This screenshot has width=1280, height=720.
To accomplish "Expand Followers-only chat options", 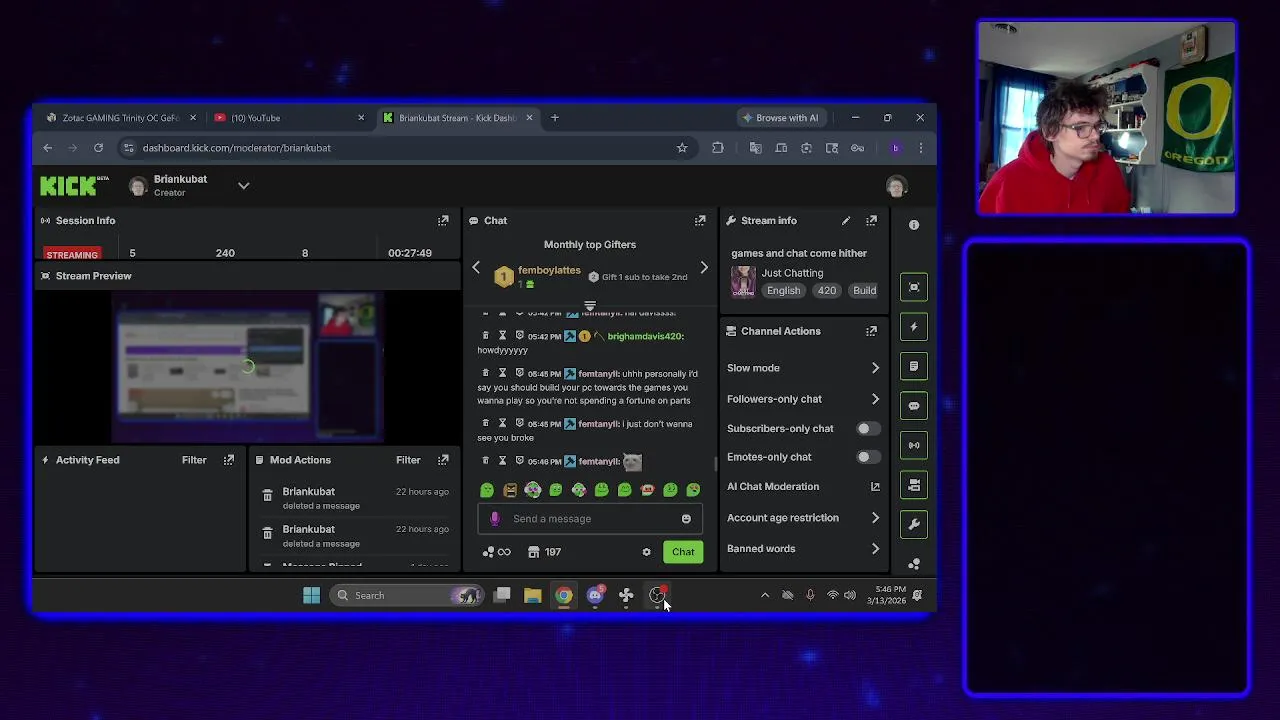I will 875,399.
